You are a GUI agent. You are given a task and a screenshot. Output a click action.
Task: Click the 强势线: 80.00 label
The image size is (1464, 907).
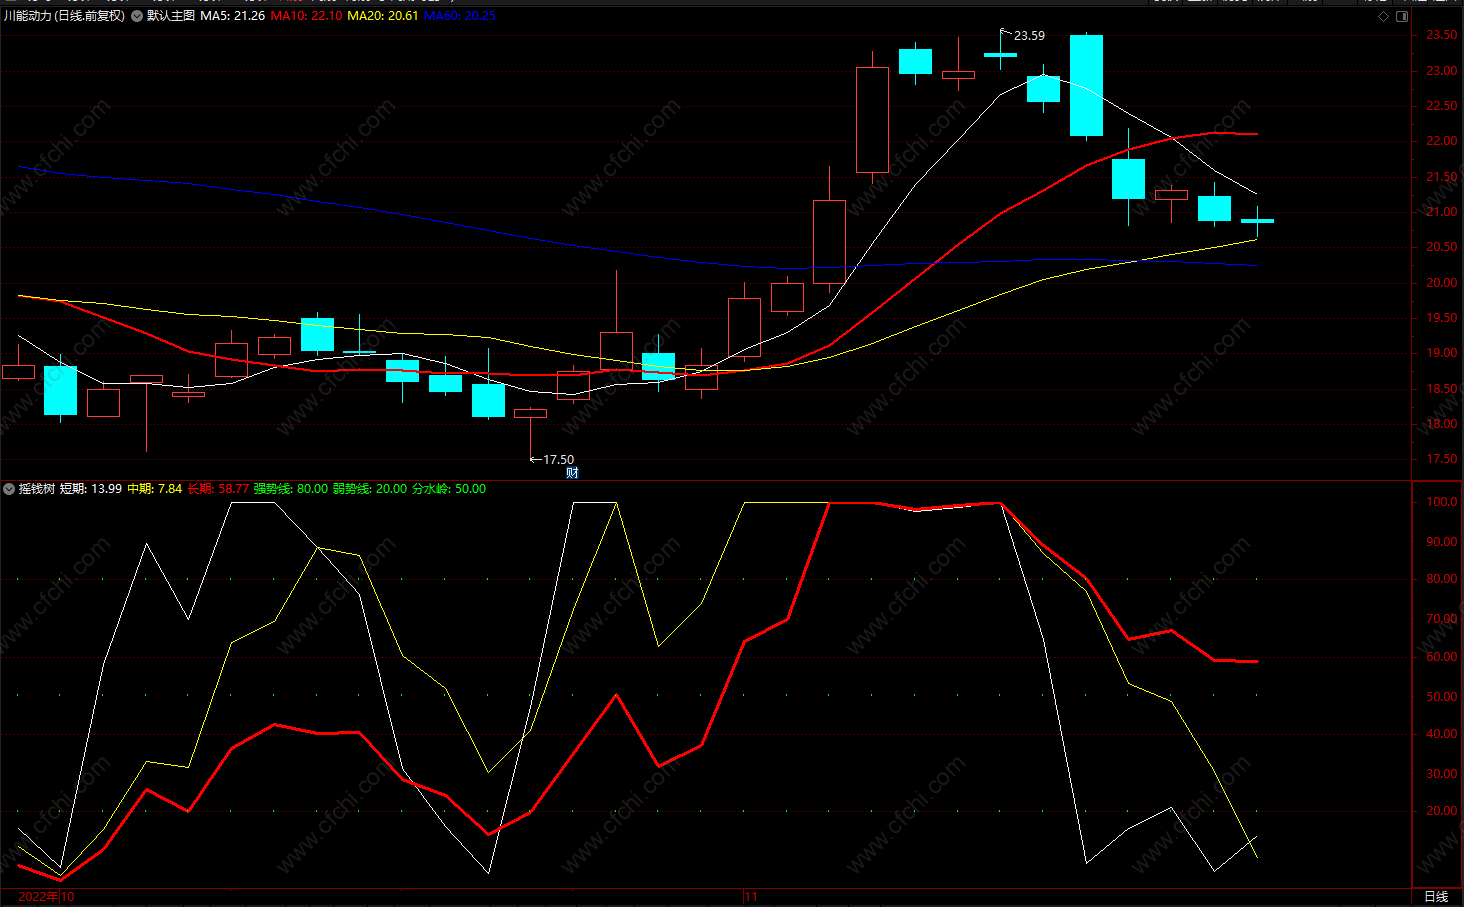[x=291, y=489]
